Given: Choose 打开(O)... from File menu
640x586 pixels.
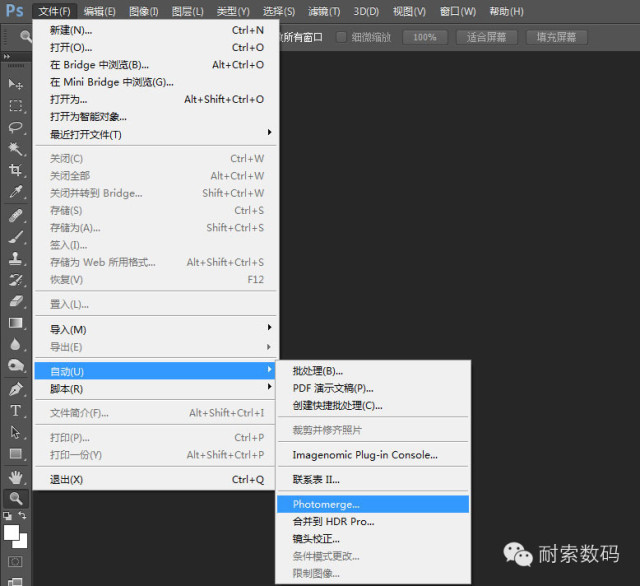Looking at the screenshot, I should (156, 47).
